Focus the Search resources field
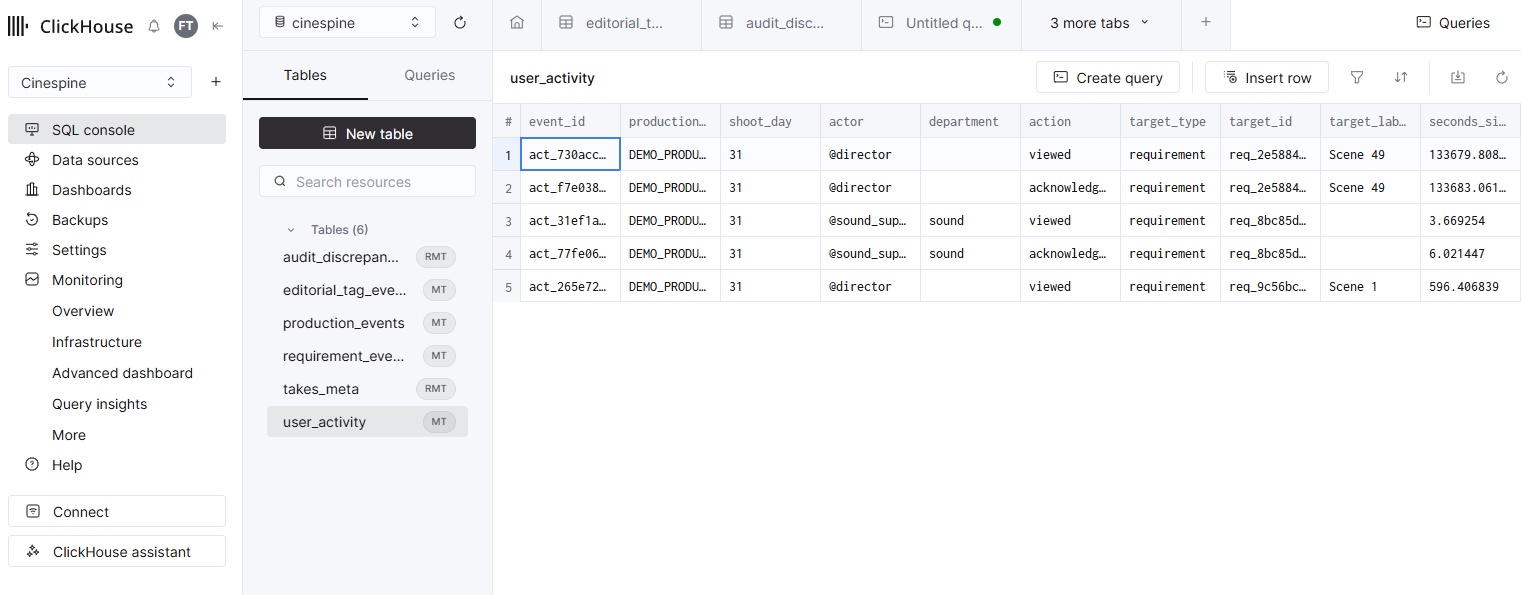Screen dimensions: 1521x595 tap(367, 181)
